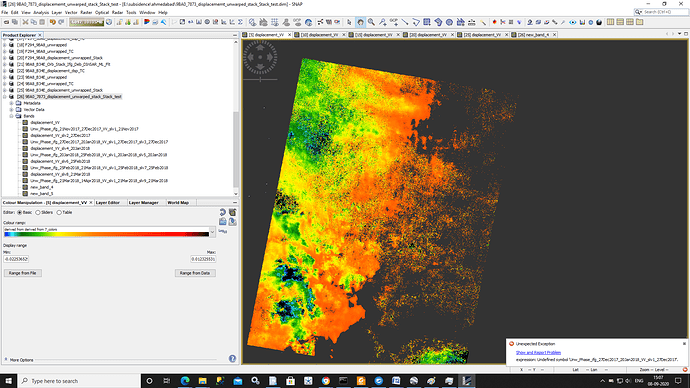This screenshot has width=690, height=388.
Task: Open the Raster menu
Action: coord(86,13)
